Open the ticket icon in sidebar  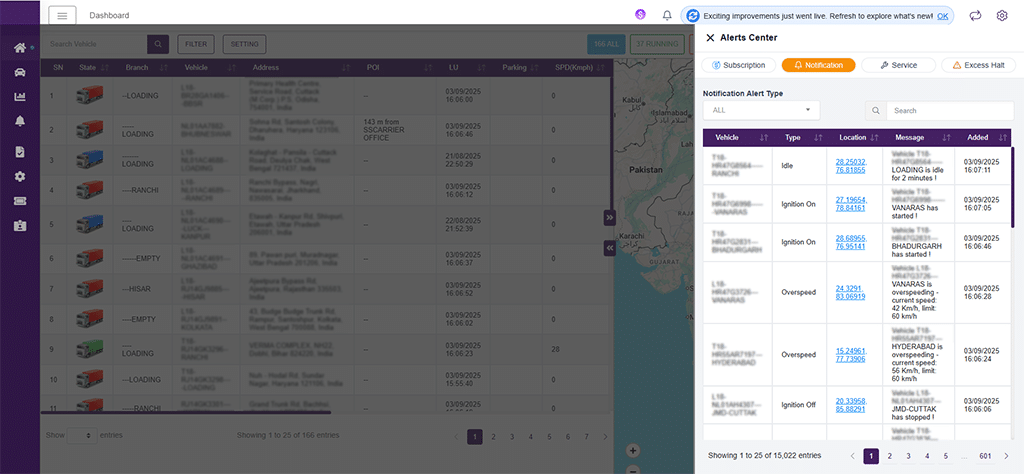20,200
